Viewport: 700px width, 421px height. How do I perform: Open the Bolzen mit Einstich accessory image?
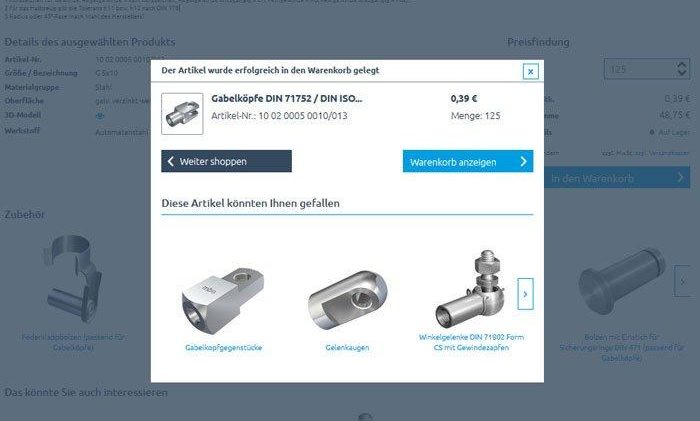pyautogui.click(x=621, y=282)
